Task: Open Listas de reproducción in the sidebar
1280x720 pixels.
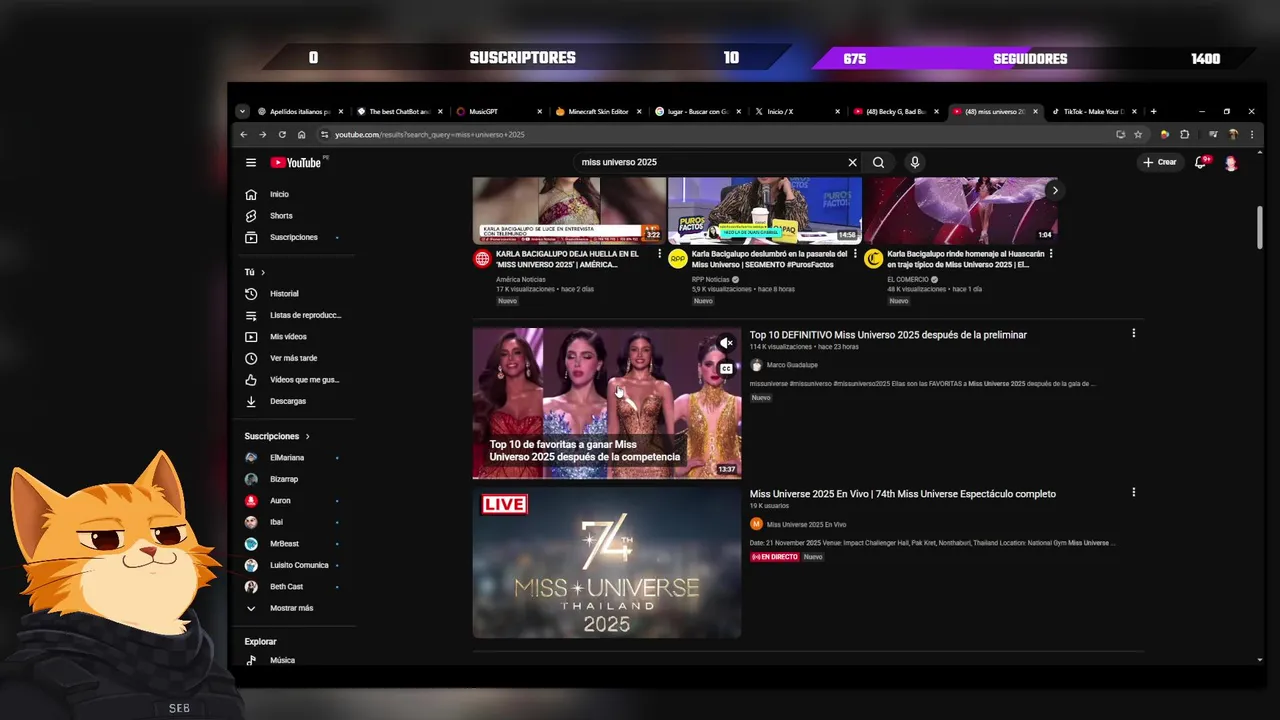Action: 292,315
